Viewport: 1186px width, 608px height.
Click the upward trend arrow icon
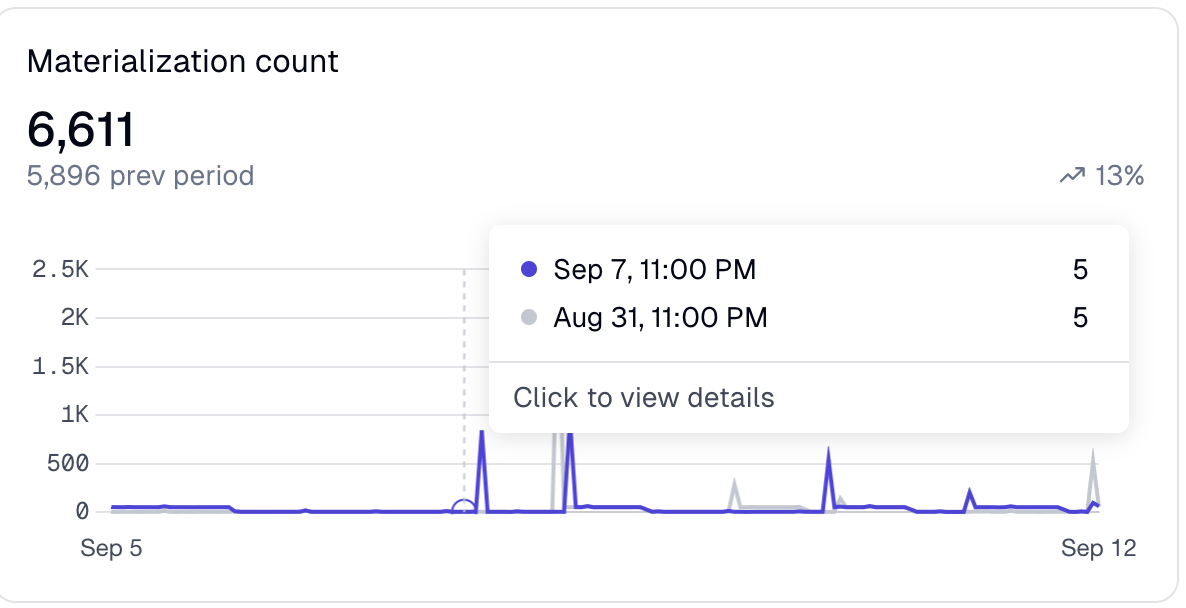(1071, 174)
